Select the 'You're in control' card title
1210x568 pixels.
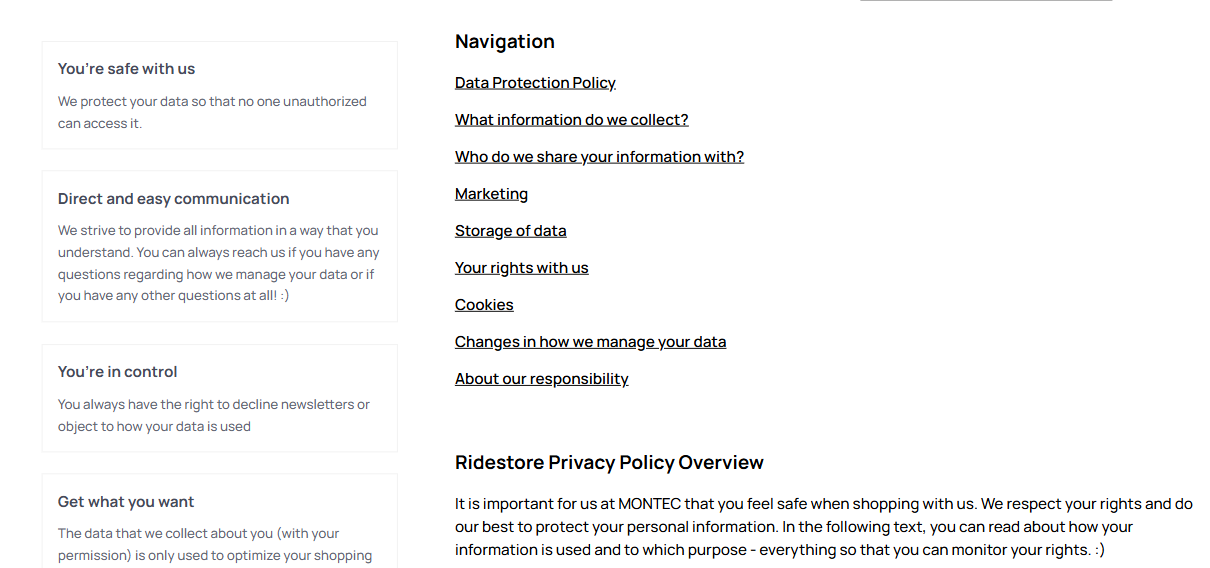tap(117, 372)
